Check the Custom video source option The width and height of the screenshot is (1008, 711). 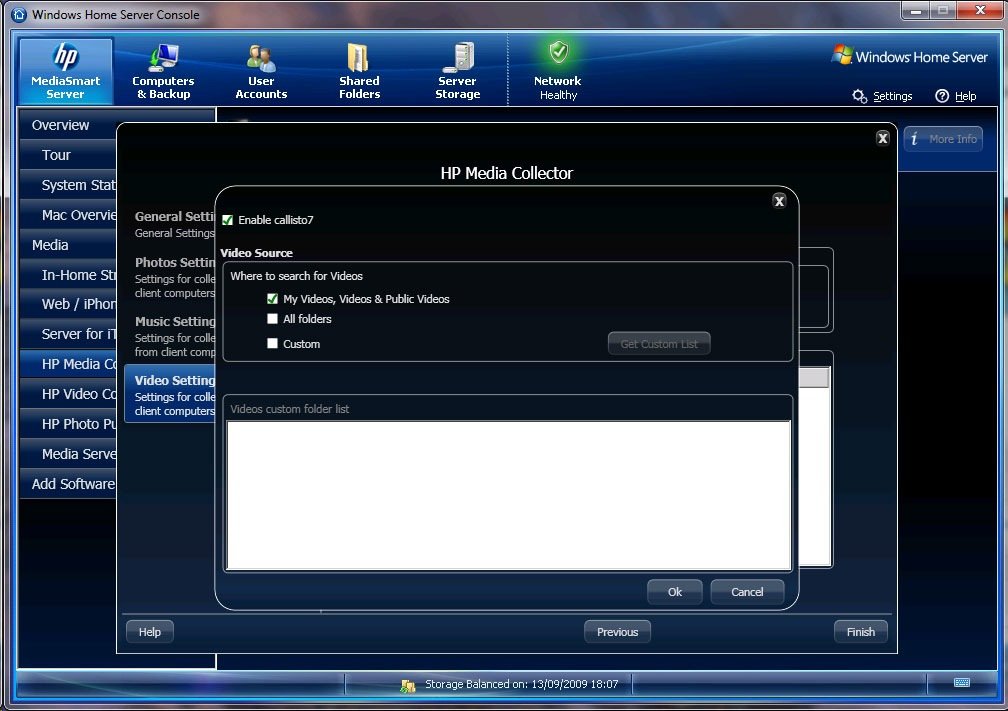tap(273, 344)
